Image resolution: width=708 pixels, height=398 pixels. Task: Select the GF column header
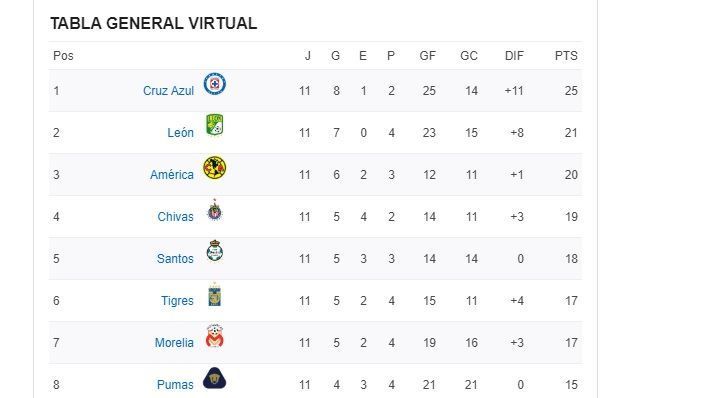427,56
